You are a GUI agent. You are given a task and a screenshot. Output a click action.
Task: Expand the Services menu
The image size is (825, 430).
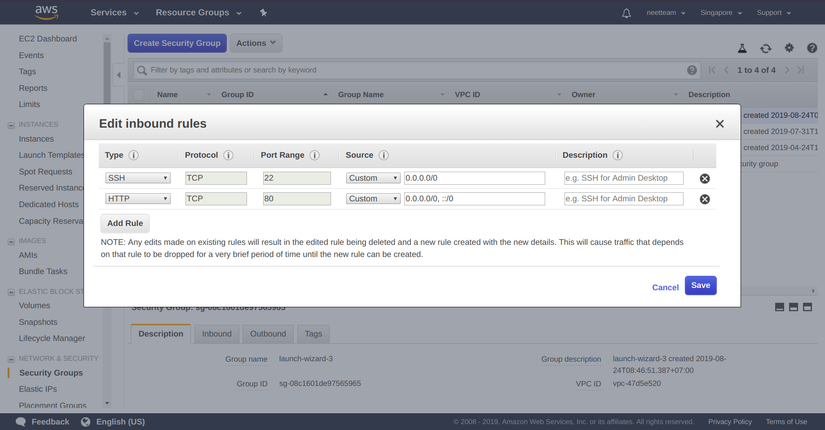(114, 13)
